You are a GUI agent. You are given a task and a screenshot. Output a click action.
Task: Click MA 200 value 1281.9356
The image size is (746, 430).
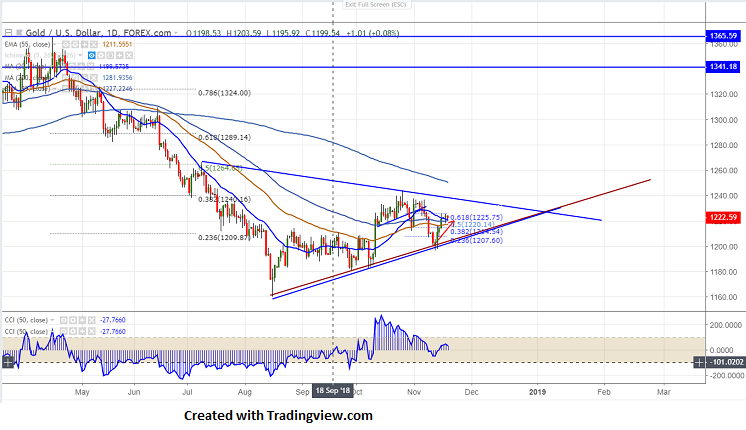(x=117, y=78)
